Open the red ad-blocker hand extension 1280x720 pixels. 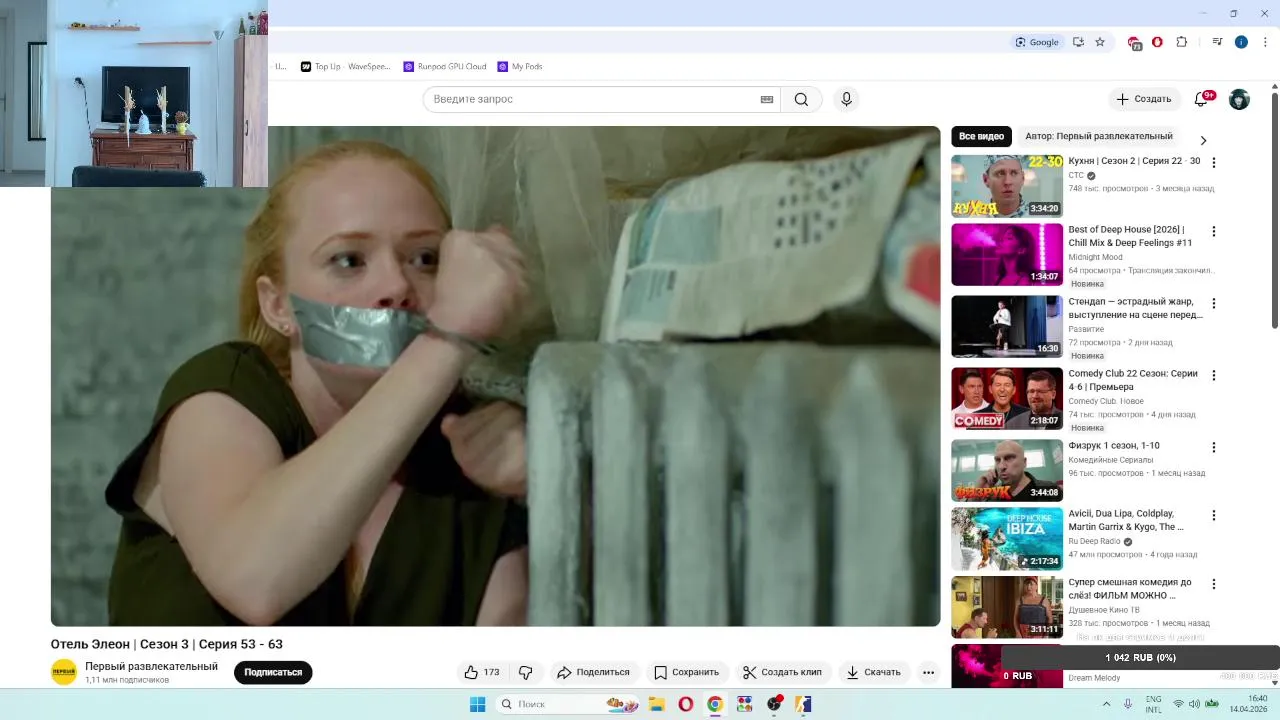(x=1157, y=42)
